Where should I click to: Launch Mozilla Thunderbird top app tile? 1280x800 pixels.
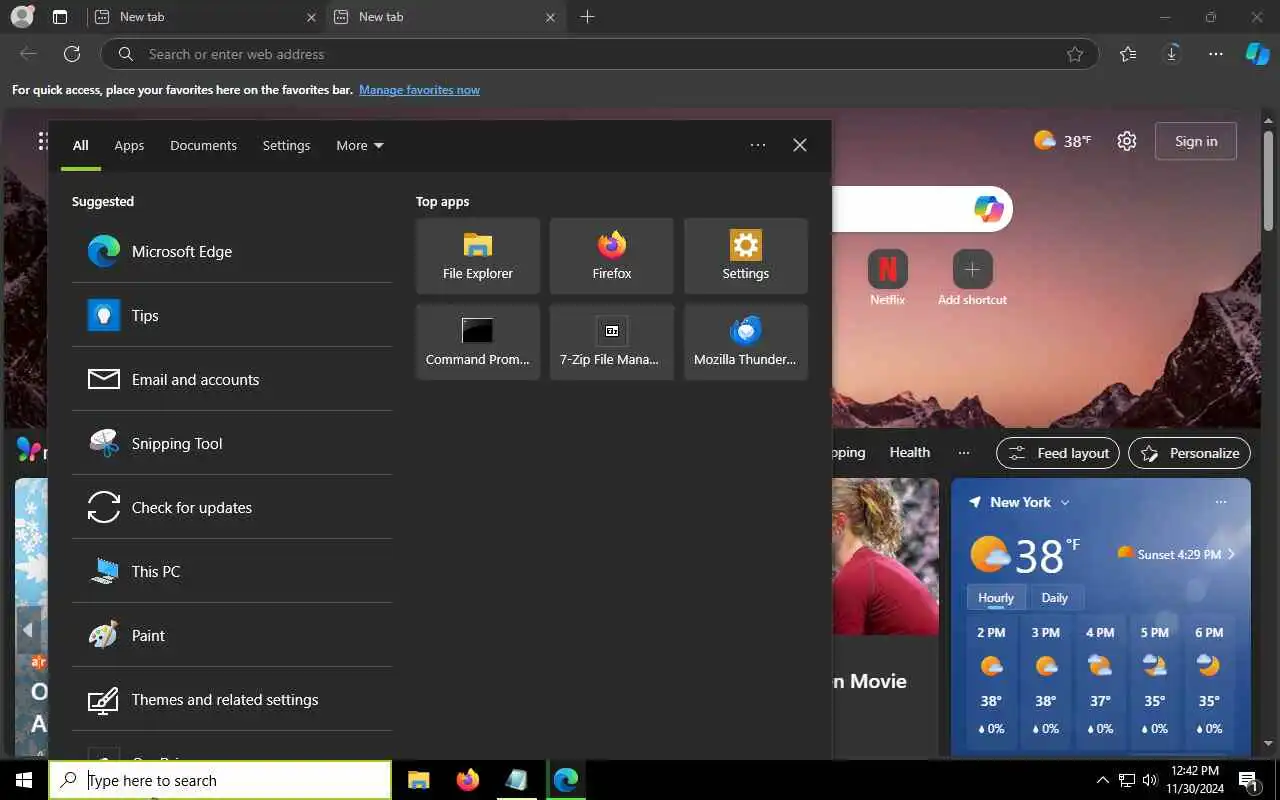coord(746,342)
